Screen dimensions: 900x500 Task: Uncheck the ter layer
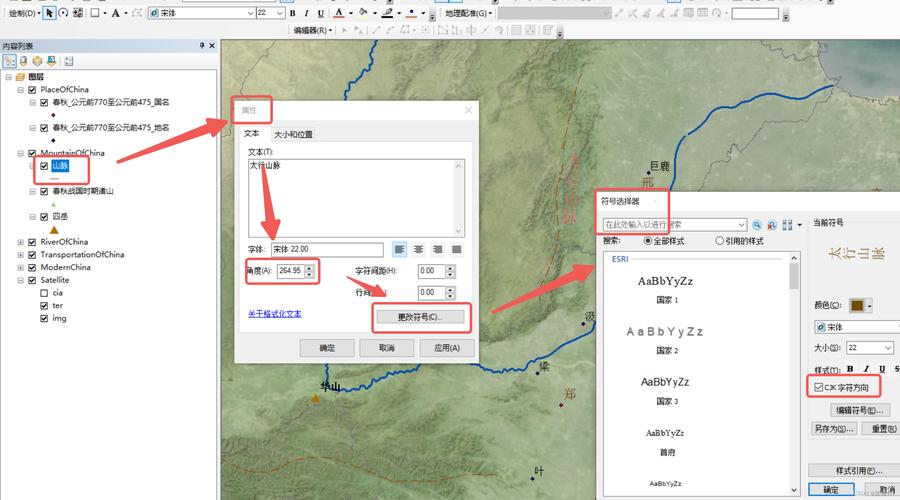coord(44,305)
